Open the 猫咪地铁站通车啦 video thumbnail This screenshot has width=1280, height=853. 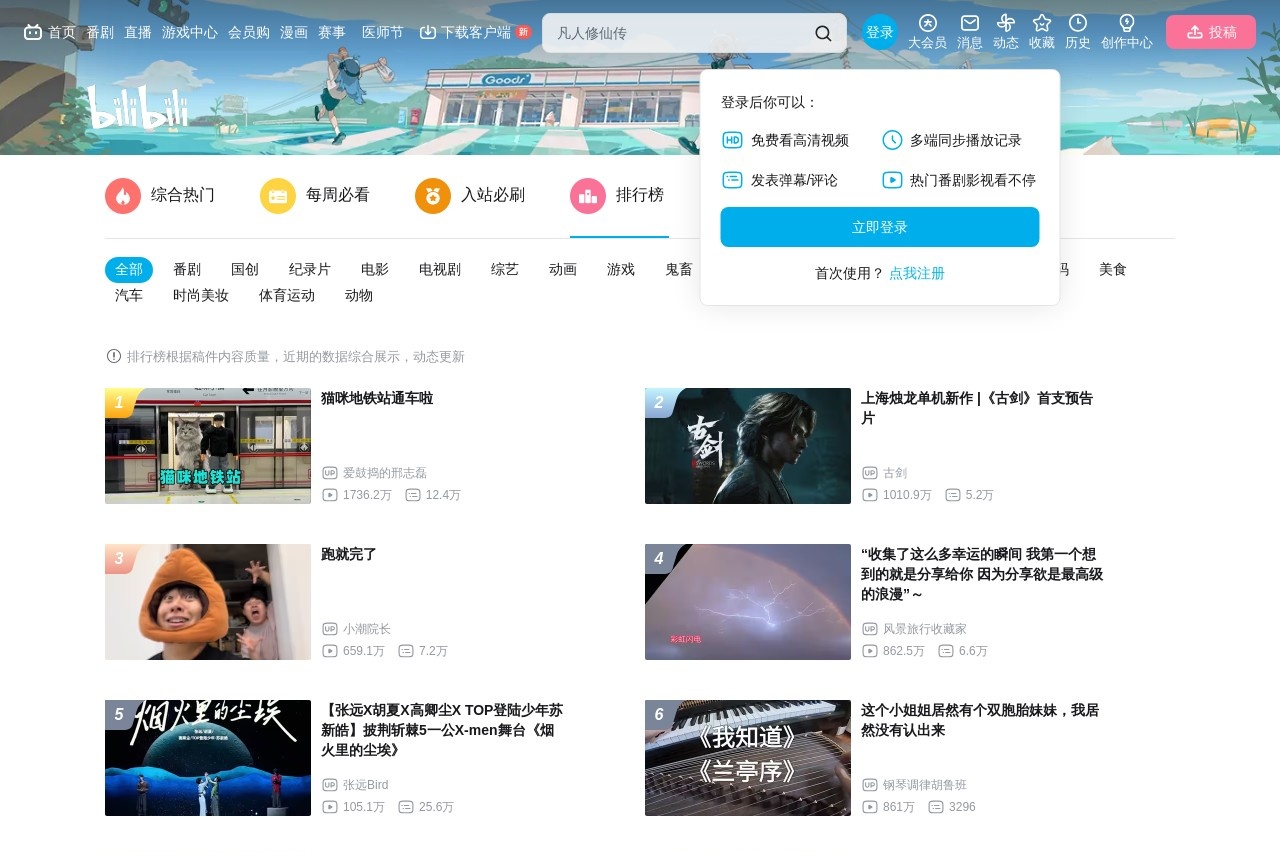pyautogui.click(x=207, y=445)
